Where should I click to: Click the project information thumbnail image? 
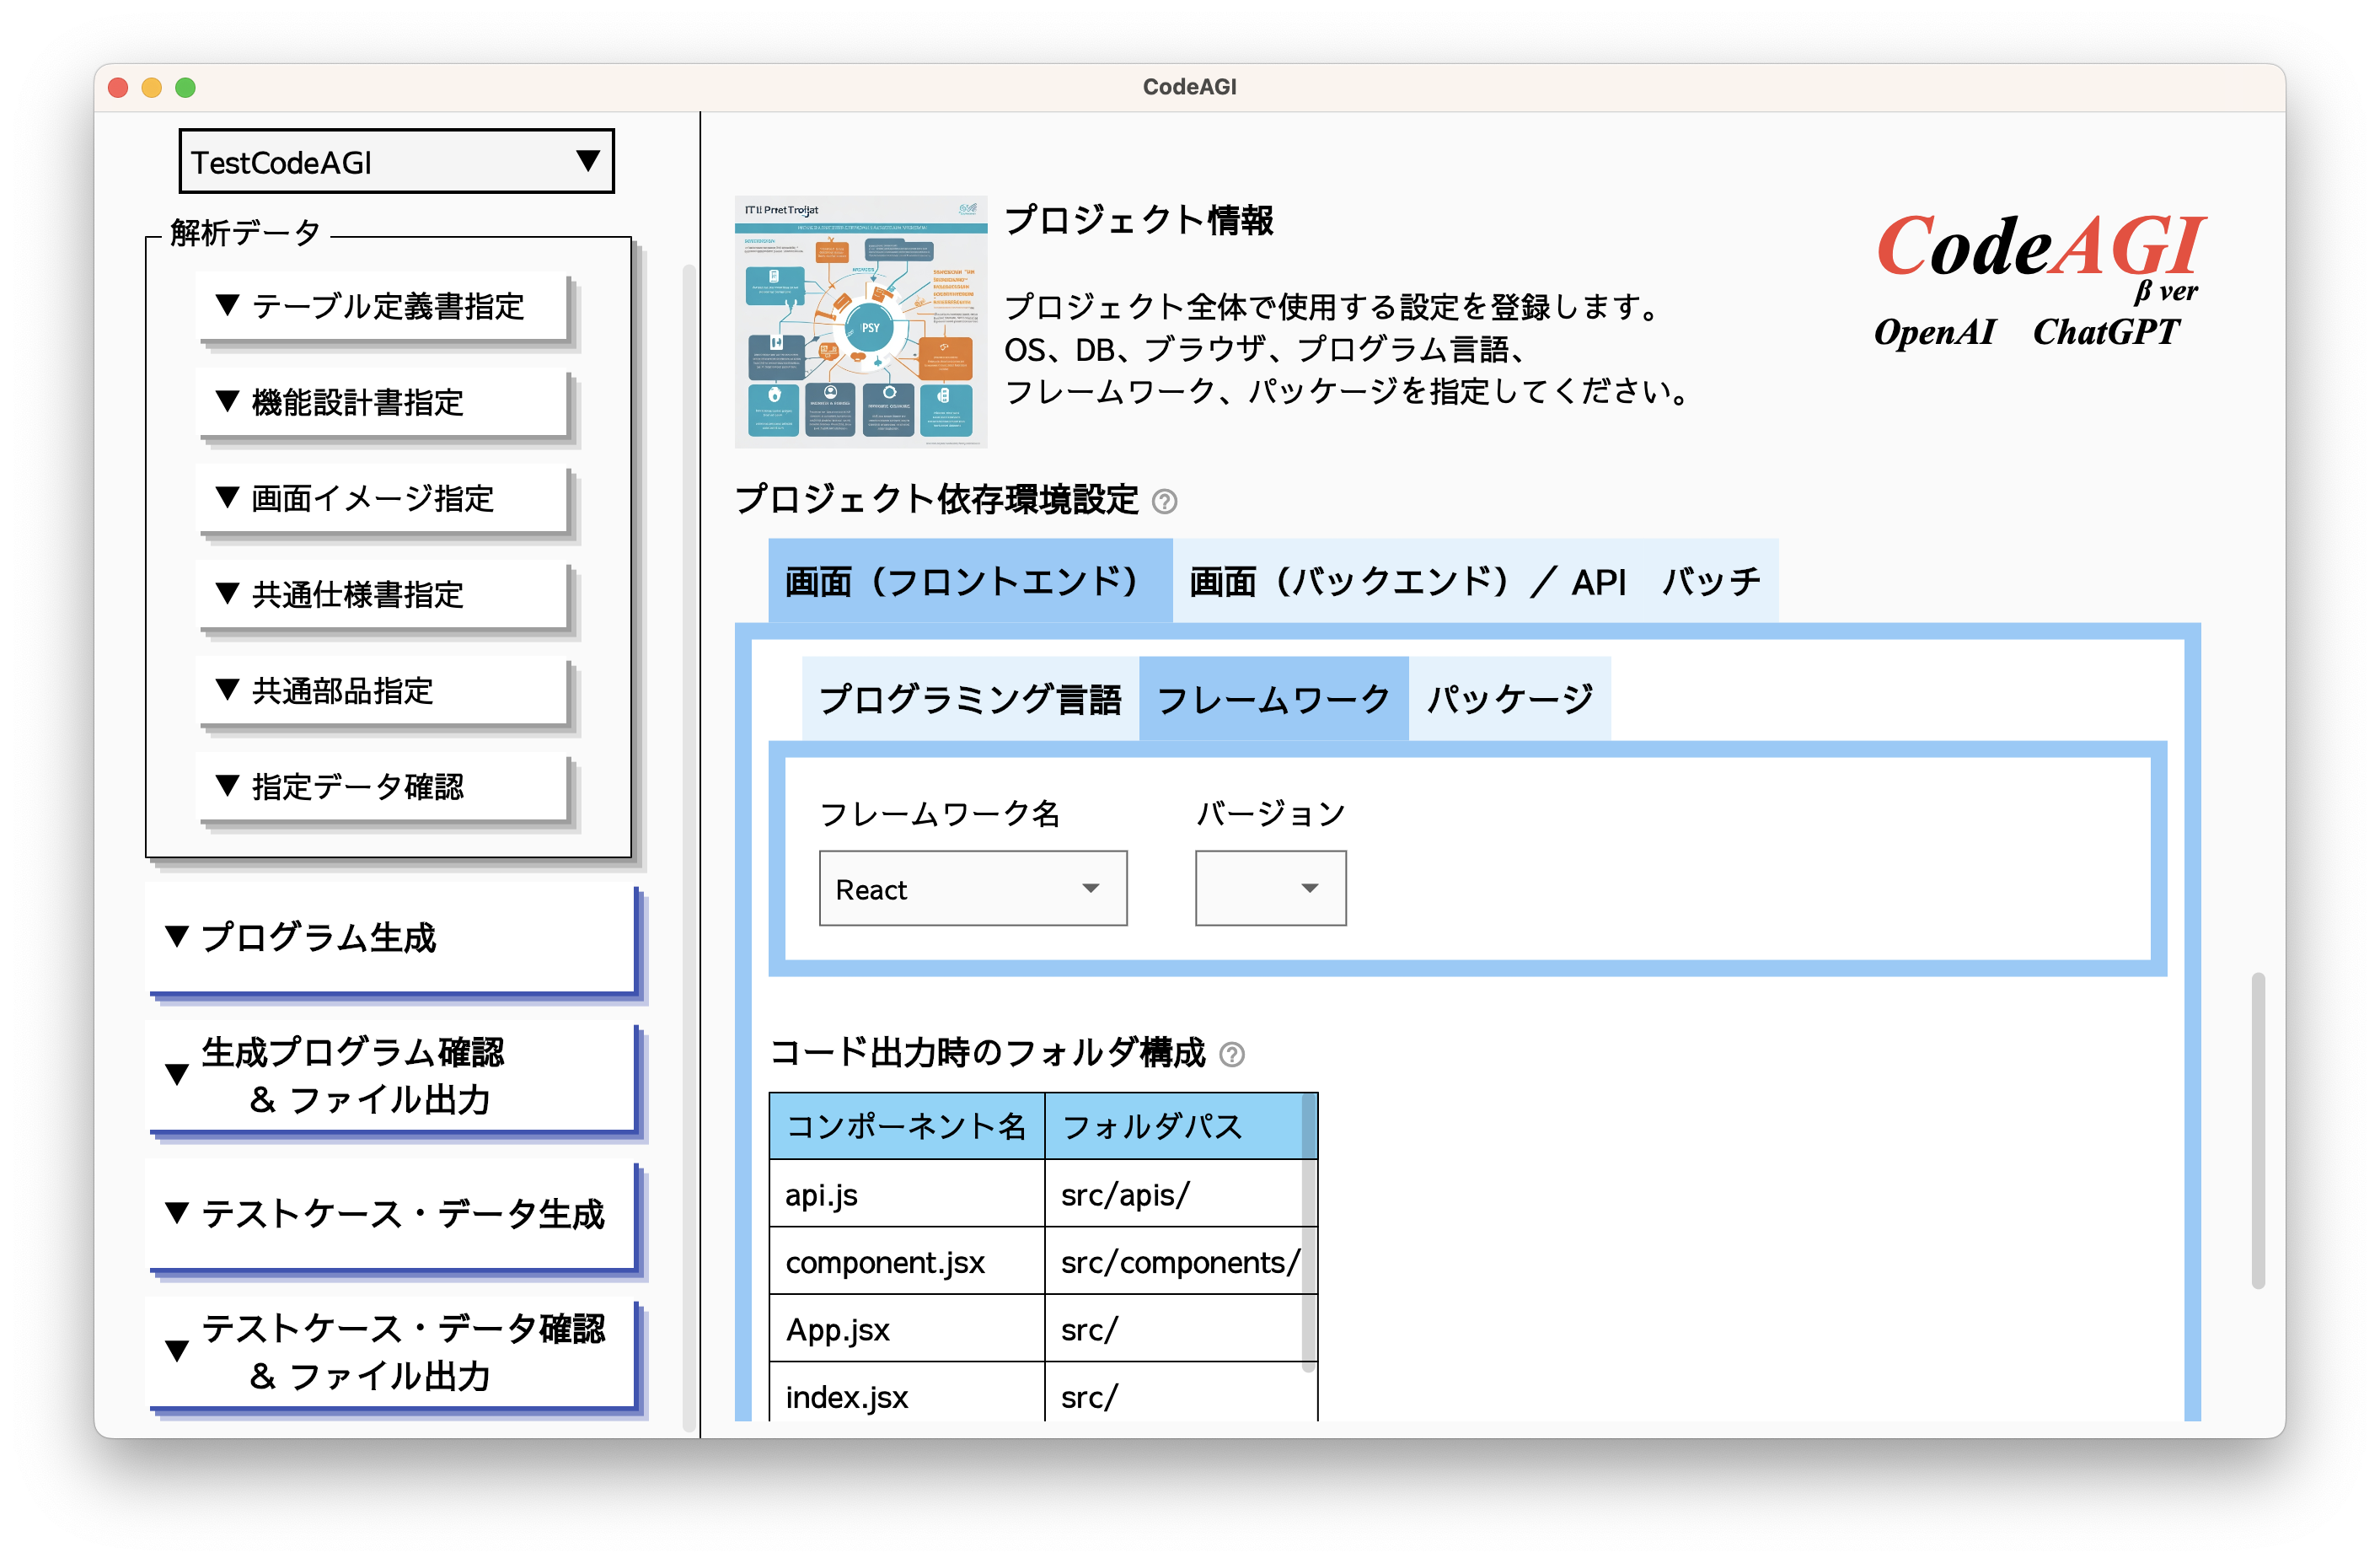click(861, 320)
